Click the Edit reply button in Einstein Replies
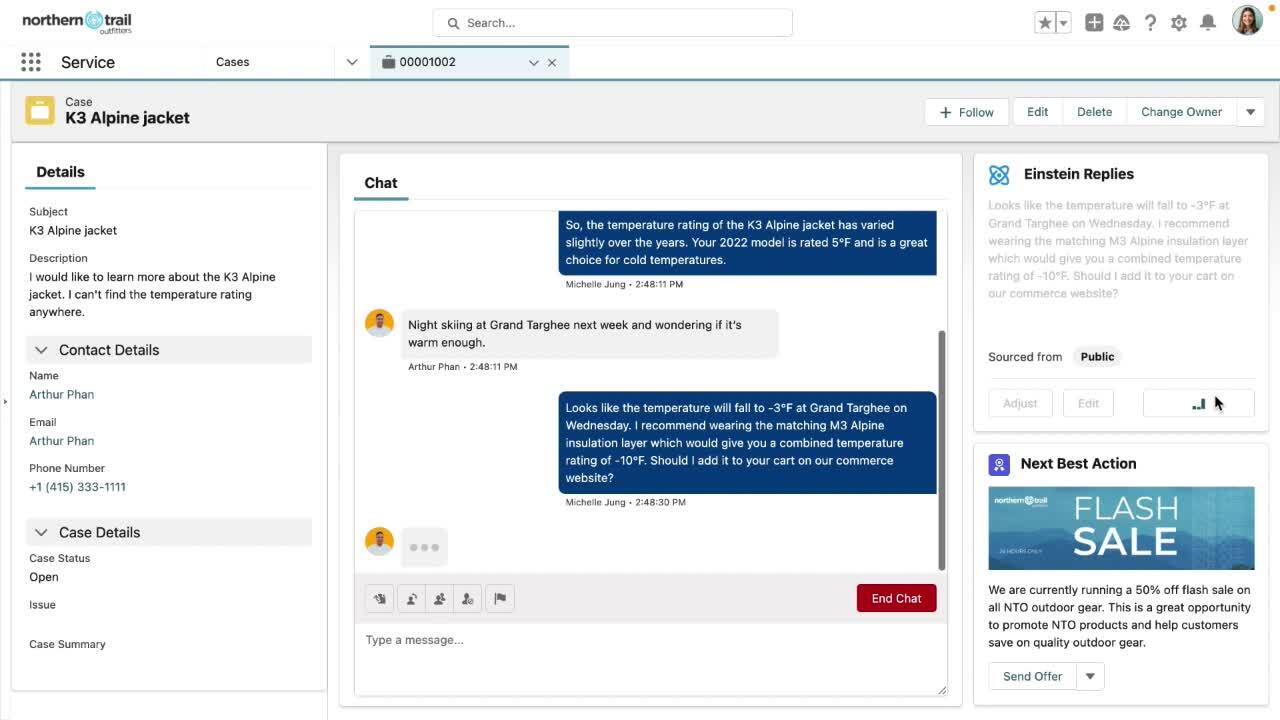Image resolution: width=1280 pixels, height=720 pixels. pos(1088,403)
